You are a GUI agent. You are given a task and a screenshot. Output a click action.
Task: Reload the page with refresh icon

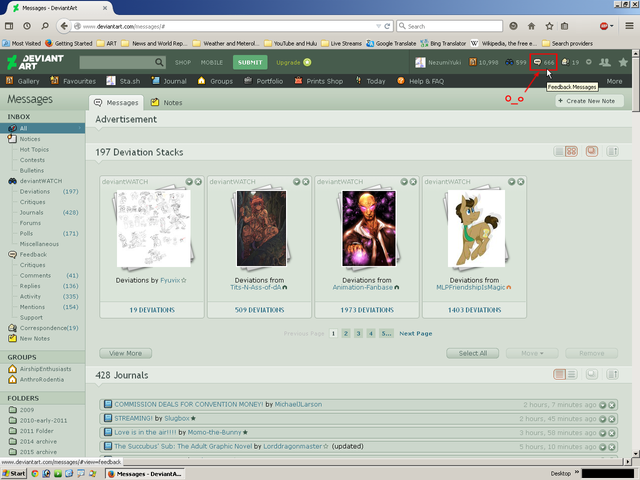coord(387,26)
